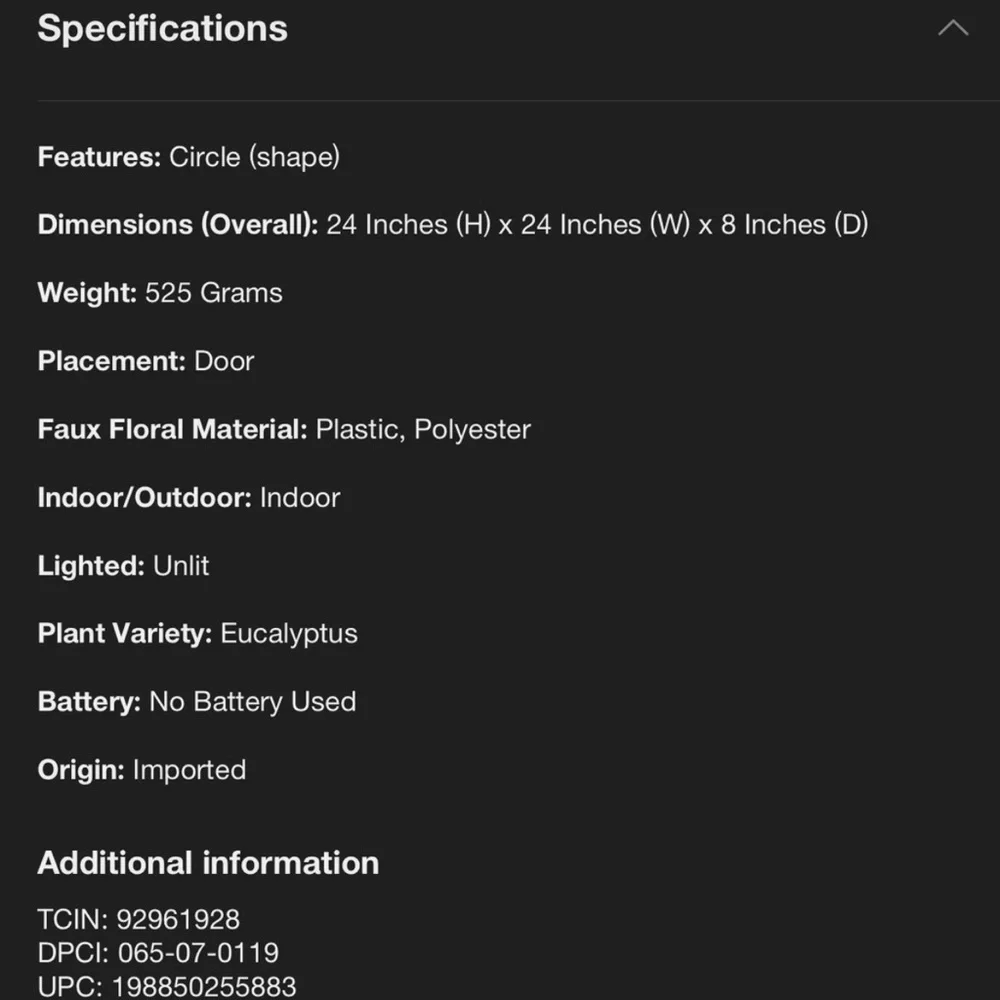Image resolution: width=1000 pixels, height=1000 pixels.
Task: Select the Lighted: Unlit specification
Action: point(123,566)
